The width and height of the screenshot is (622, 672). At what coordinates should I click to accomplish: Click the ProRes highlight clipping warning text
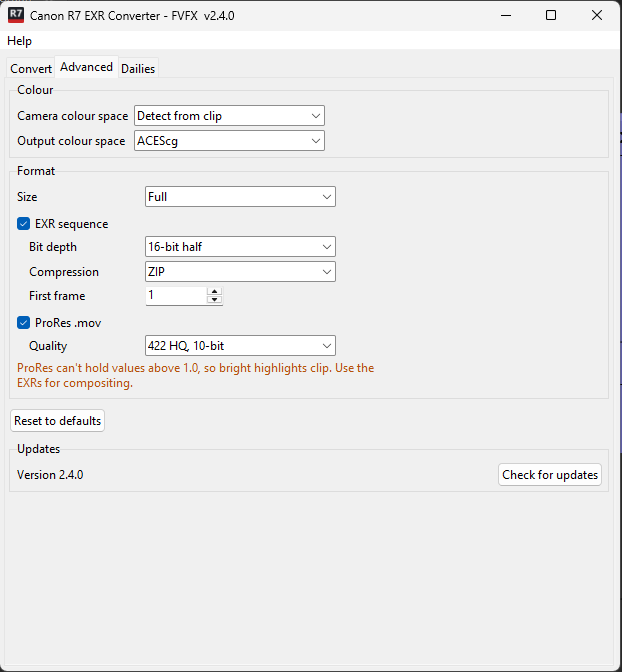point(195,375)
